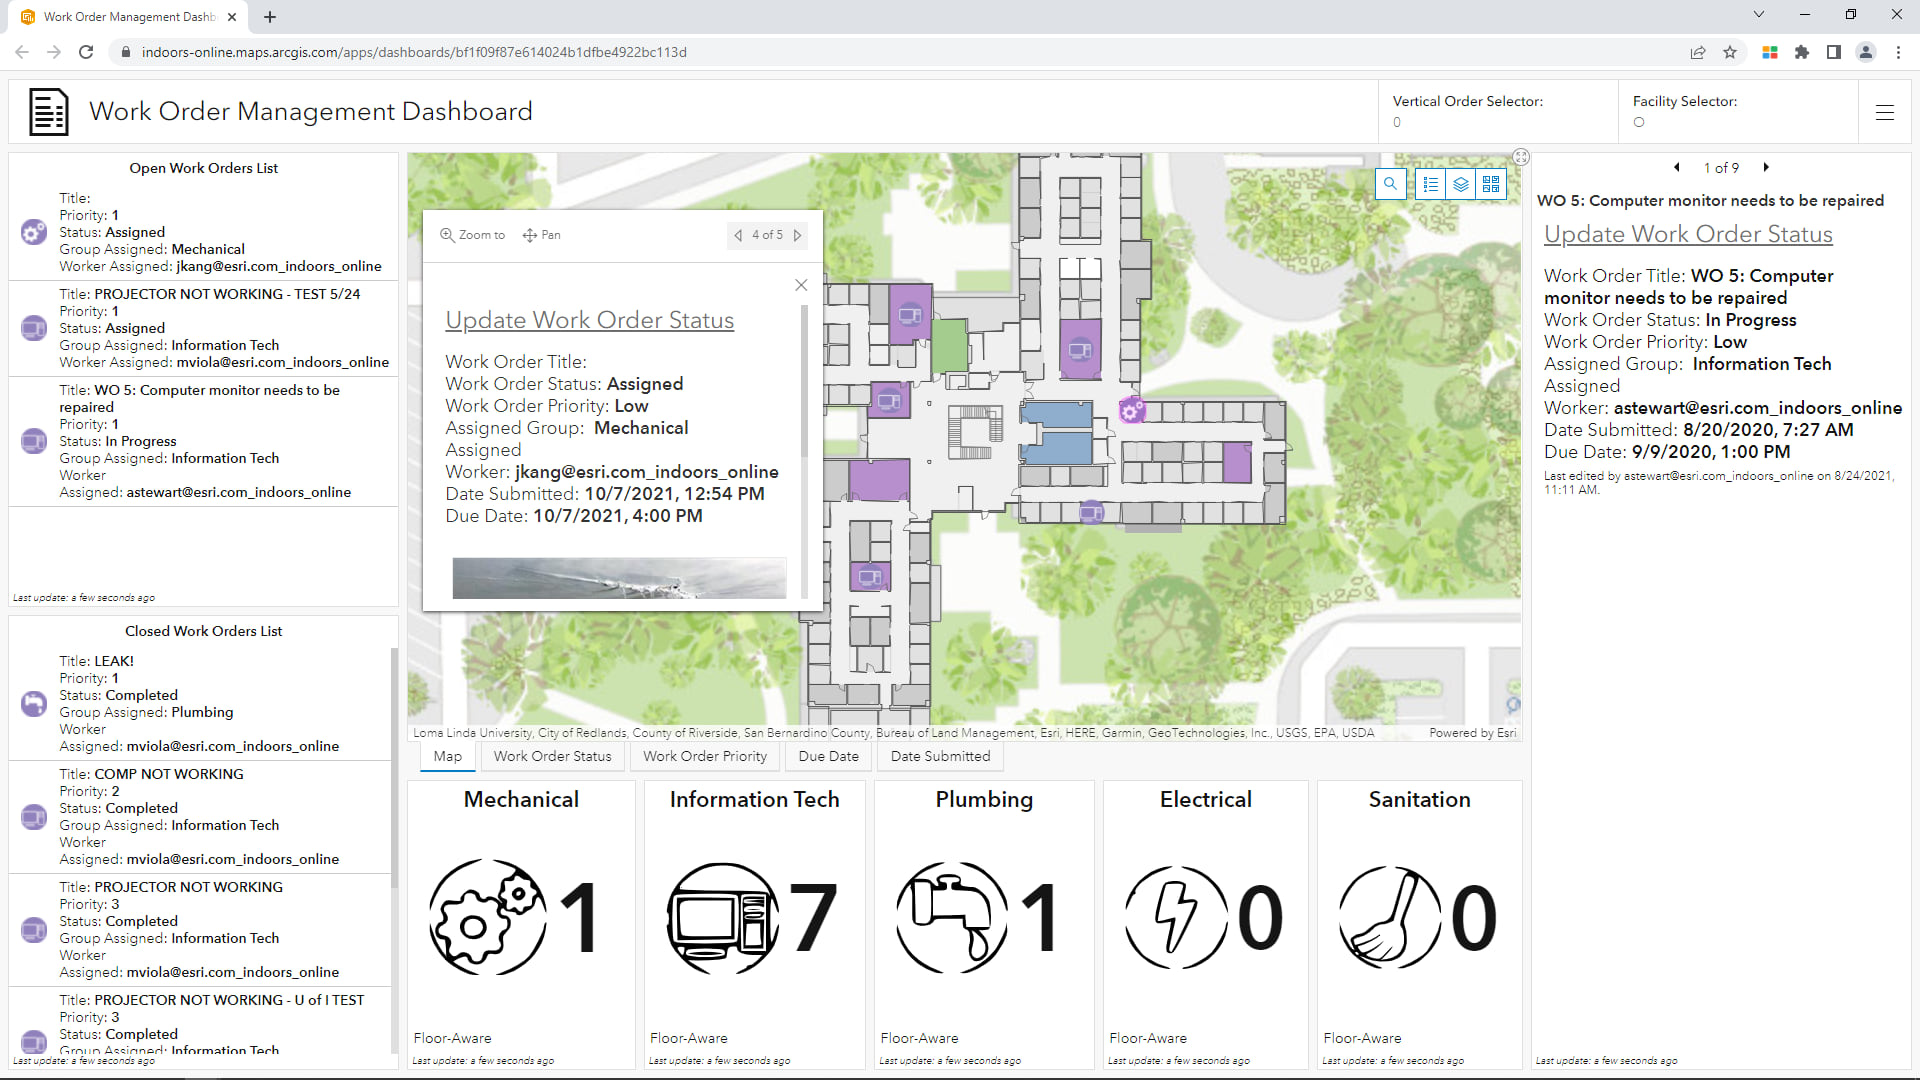Screen dimensions: 1920x1080
Task: Click the Pan popup action
Action: 541,235
